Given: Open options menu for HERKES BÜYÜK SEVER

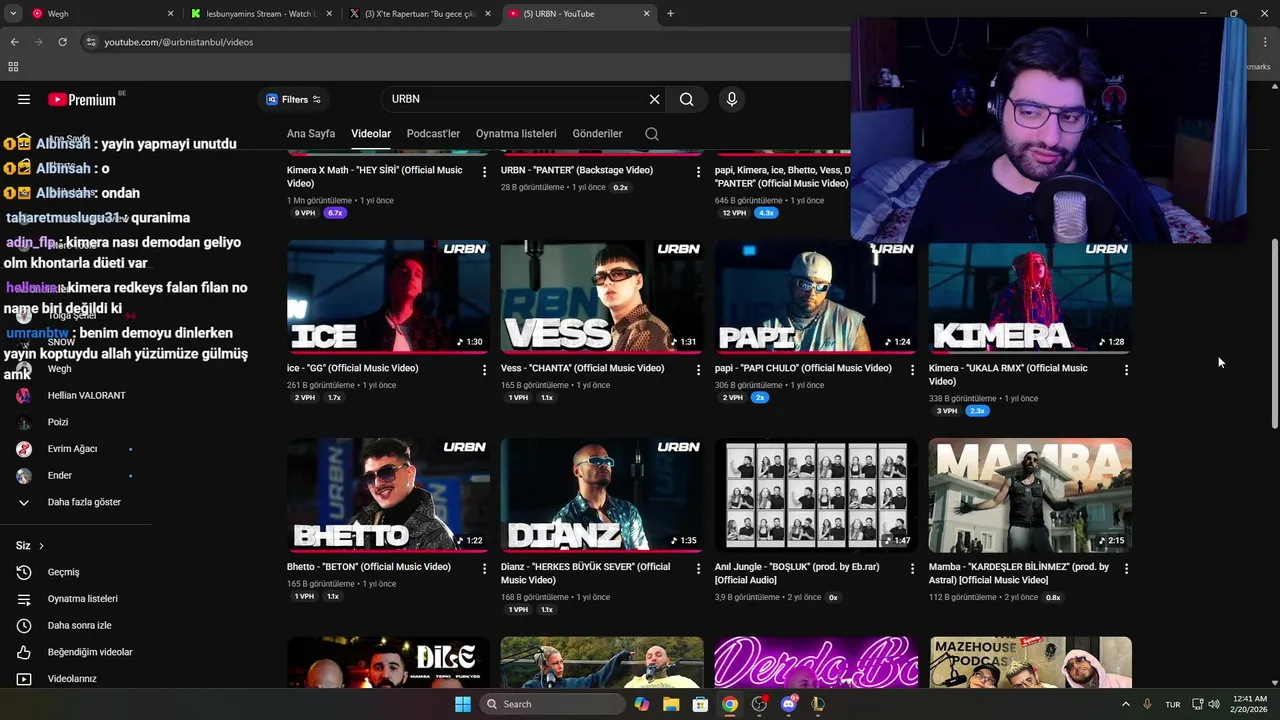Looking at the screenshot, I should click(x=698, y=568).
